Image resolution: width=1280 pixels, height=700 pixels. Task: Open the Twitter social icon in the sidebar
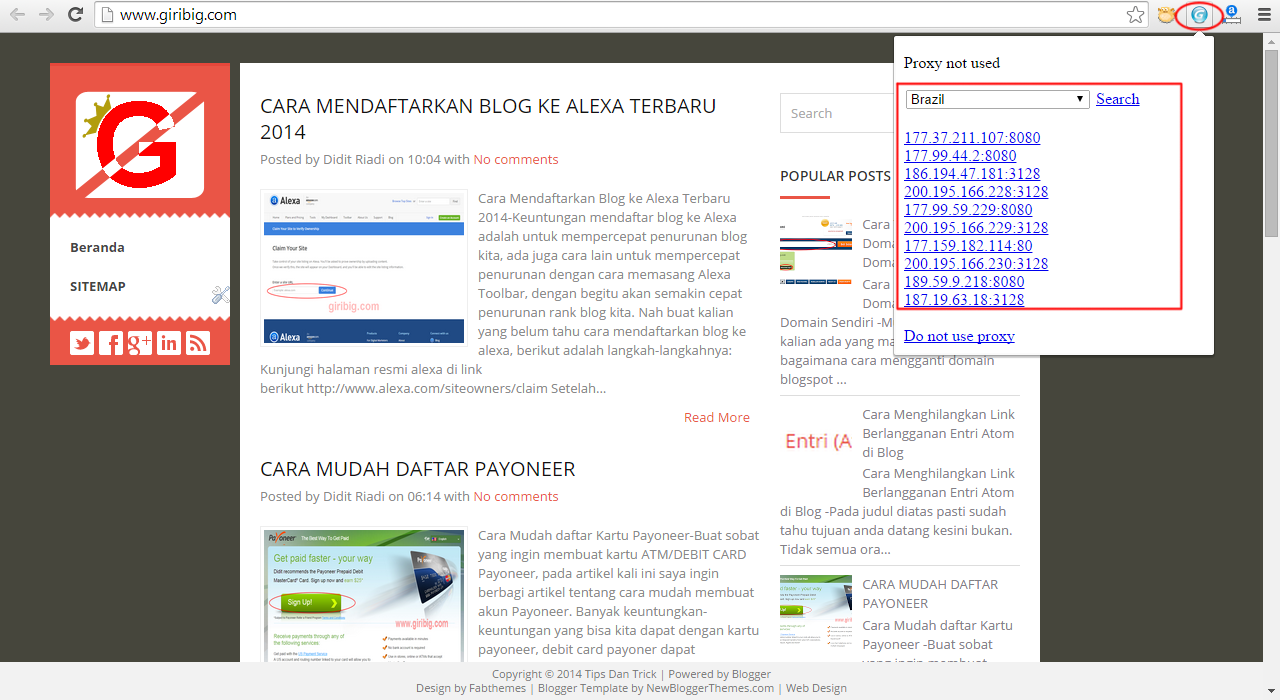point(82,343)
